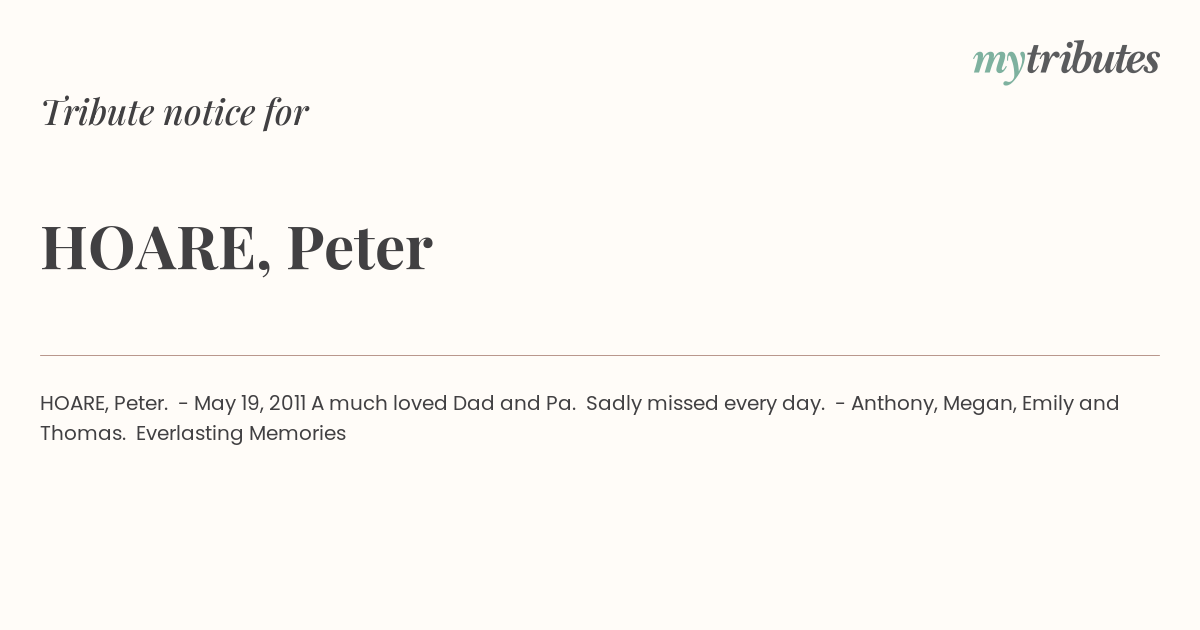This screenshot has width=1200, height=630.
Task: Click the word "Tribute" in the italic heading
Action: [x=97, y=112]
